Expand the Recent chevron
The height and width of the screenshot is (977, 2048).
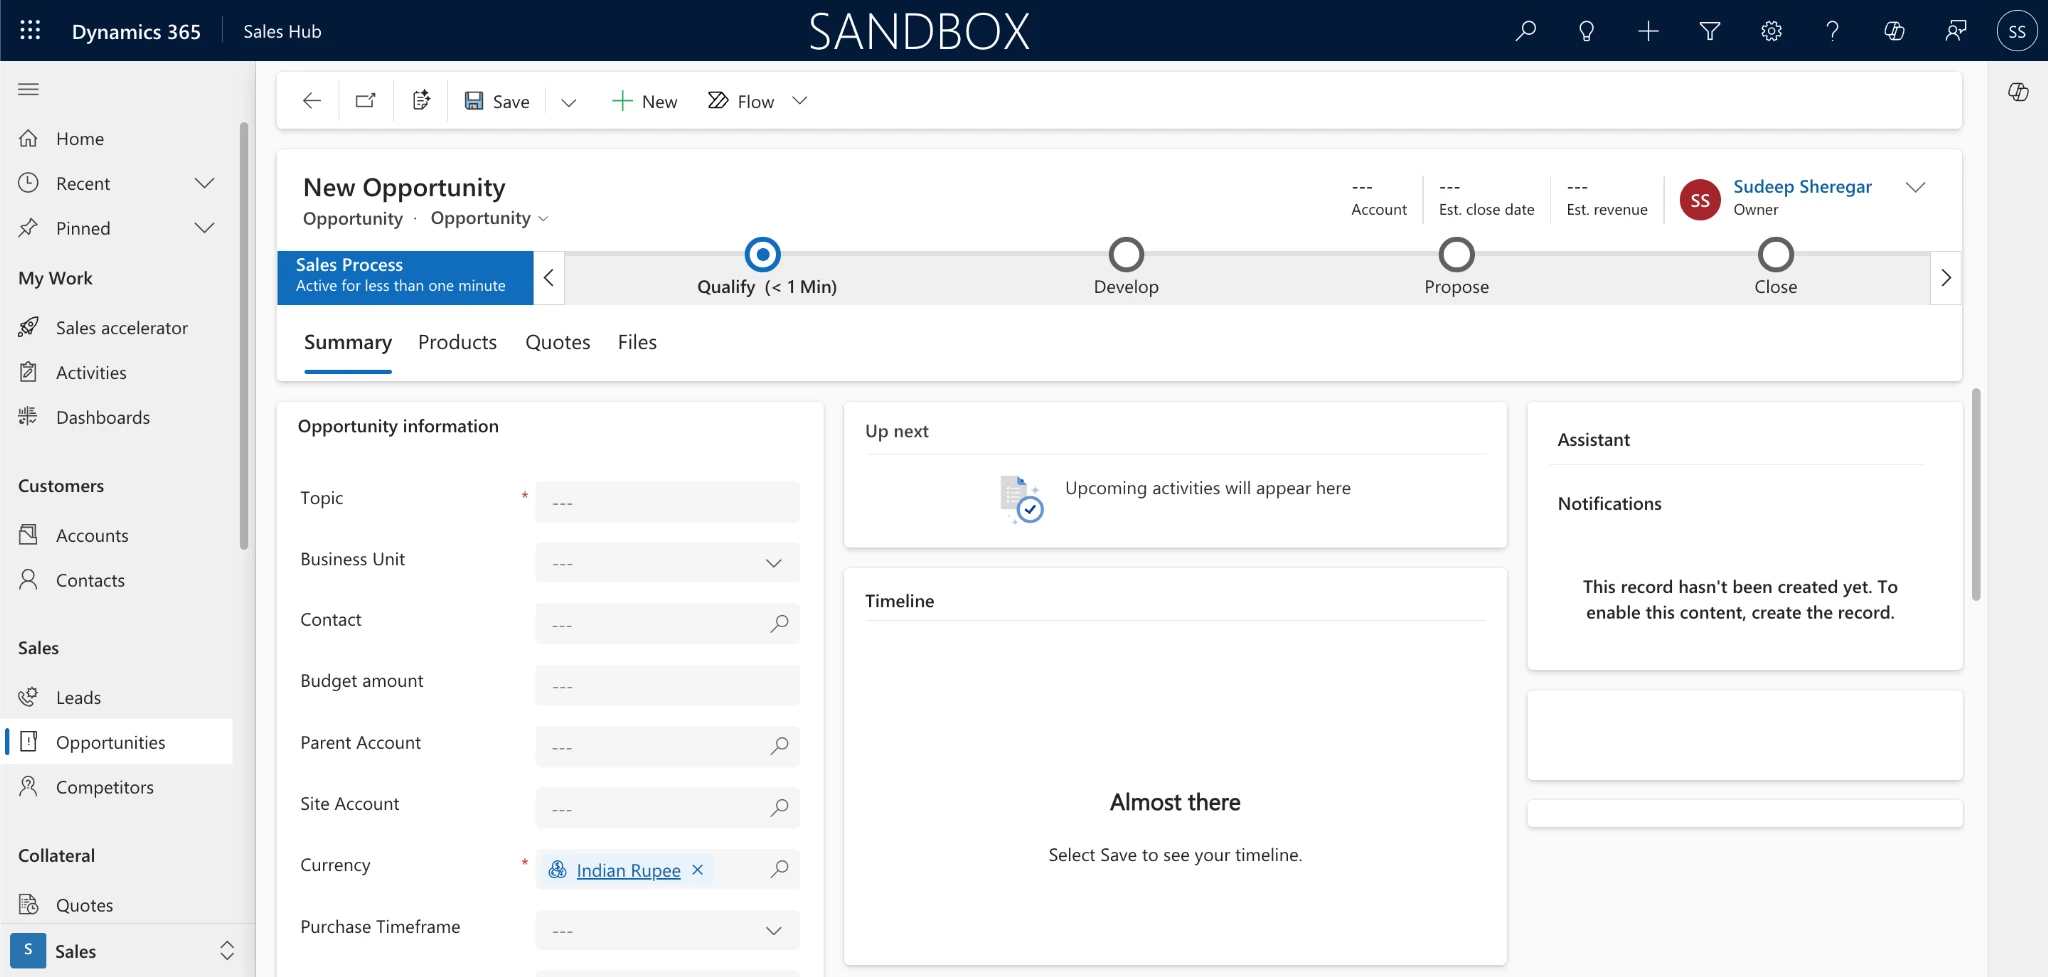204,184
